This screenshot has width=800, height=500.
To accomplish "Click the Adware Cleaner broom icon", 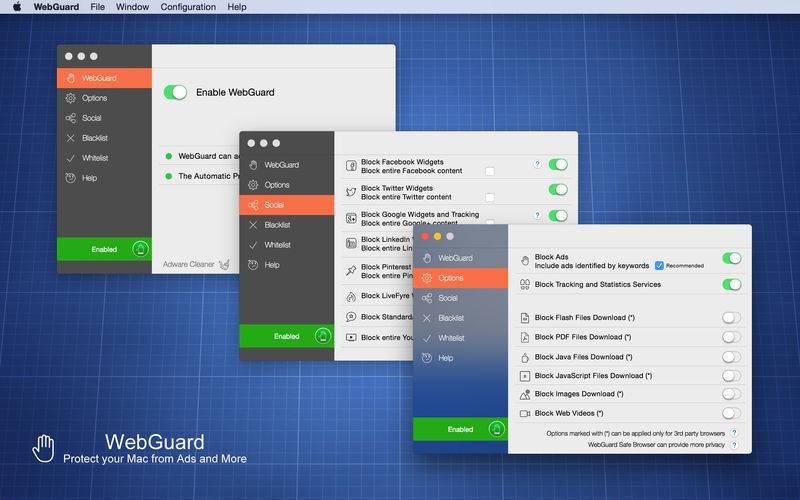I will 224,264.
